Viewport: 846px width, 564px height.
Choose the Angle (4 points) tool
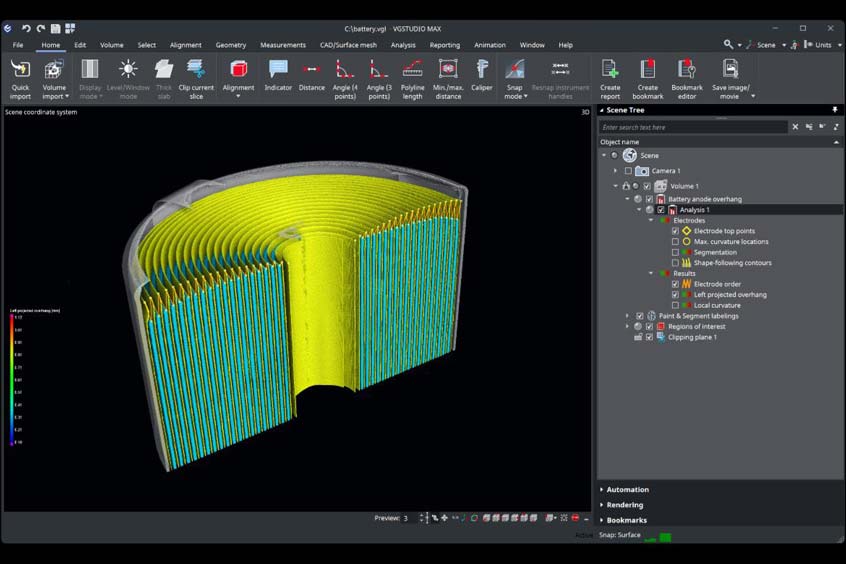(345, 70)
